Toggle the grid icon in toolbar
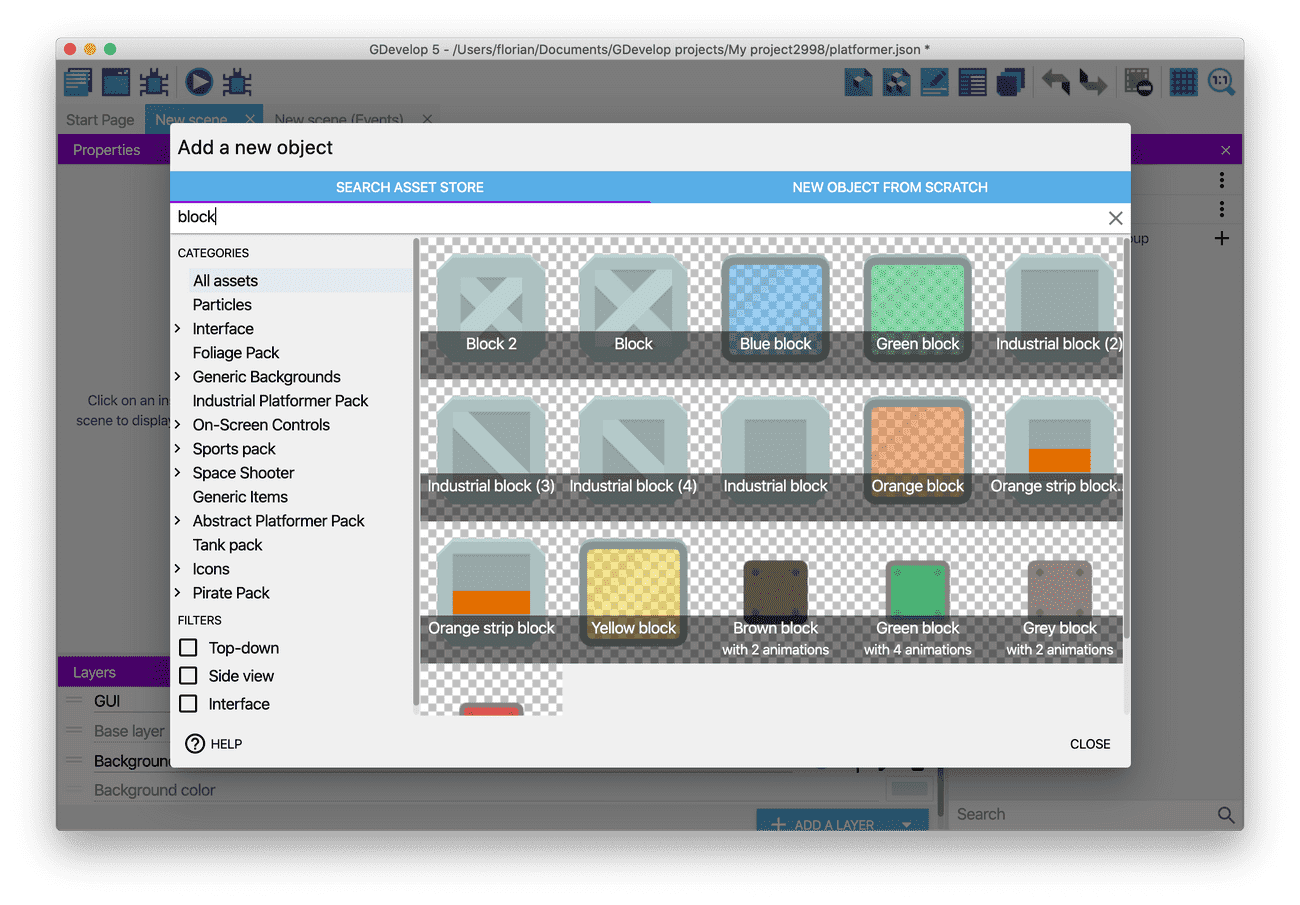 tap(1183, 82)
